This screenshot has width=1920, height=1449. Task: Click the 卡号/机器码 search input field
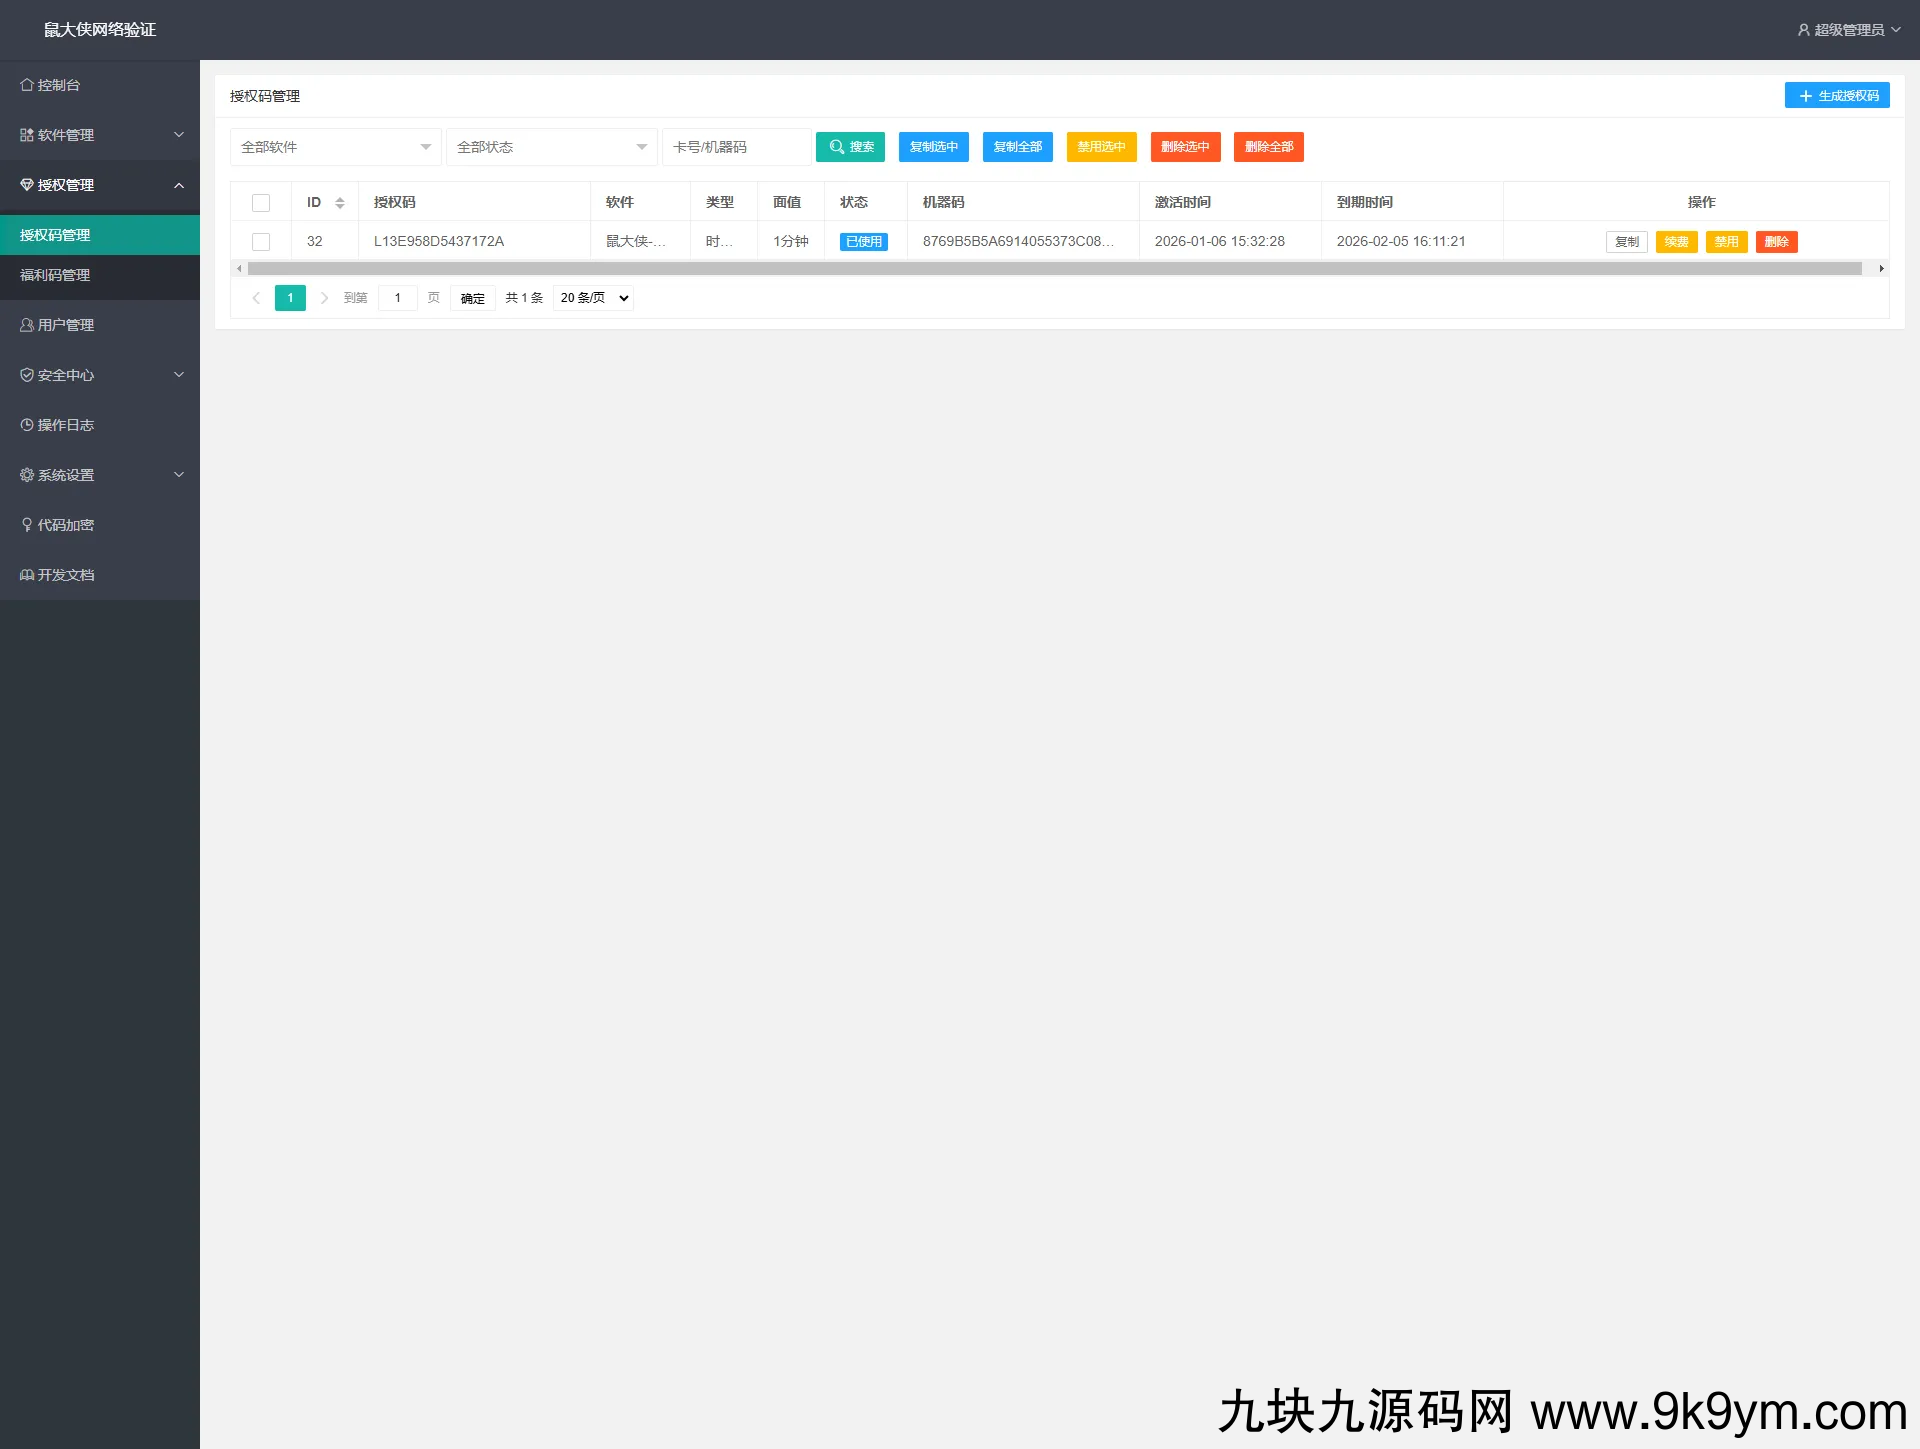736,147
